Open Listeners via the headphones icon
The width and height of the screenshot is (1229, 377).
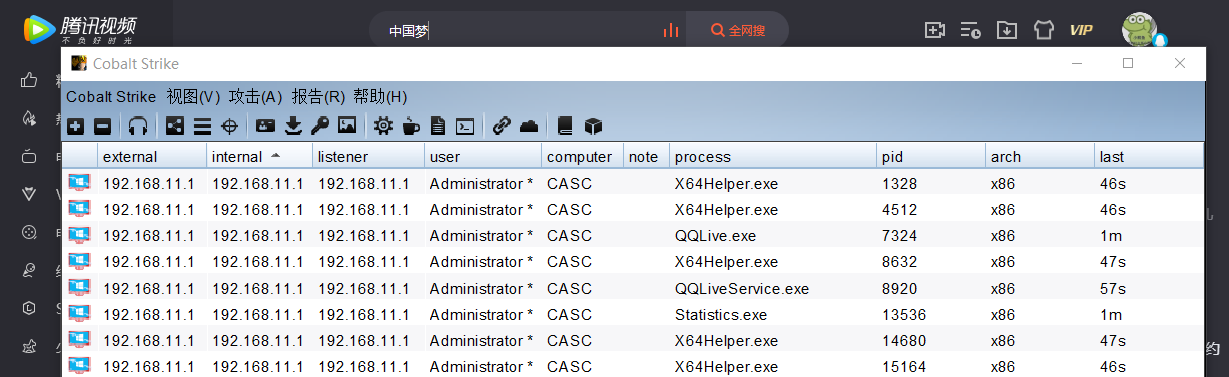(138, 126)
